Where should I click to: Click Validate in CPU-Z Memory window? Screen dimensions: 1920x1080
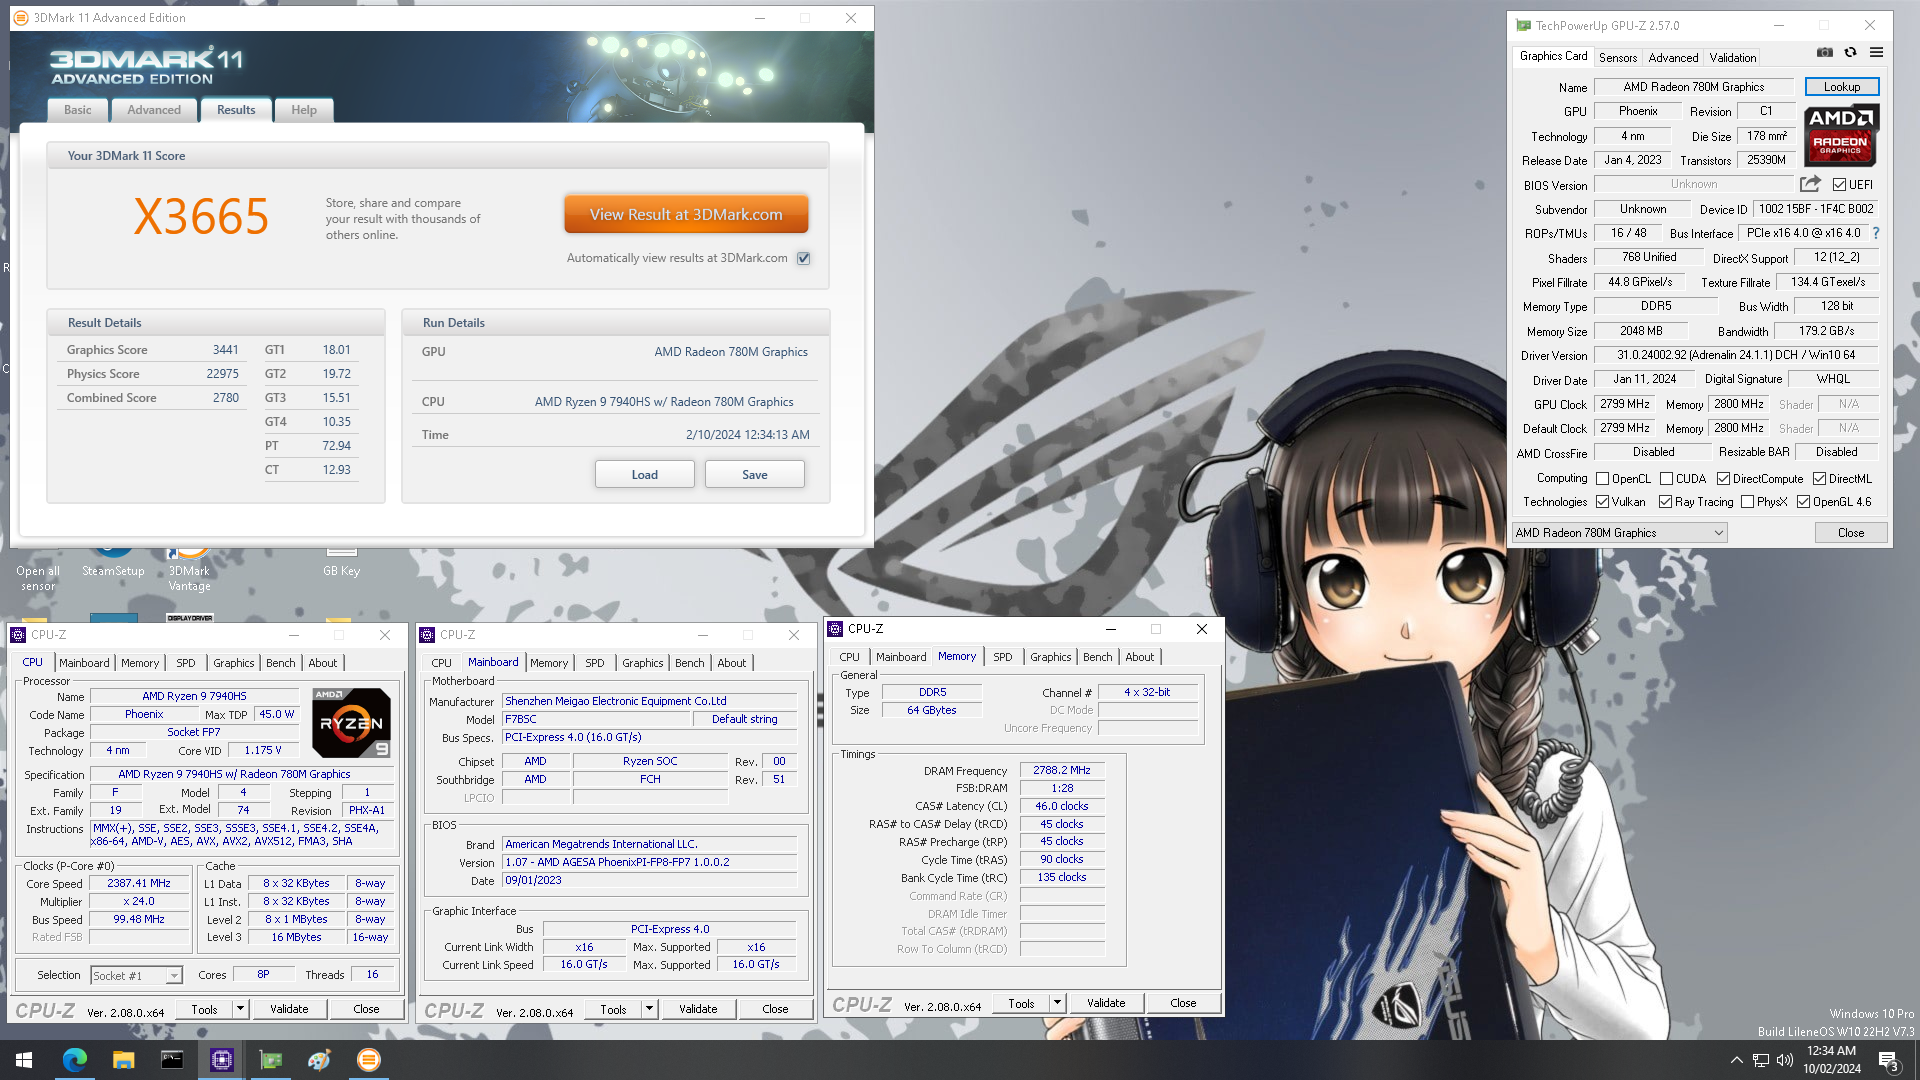pyautogui.click(x=1106, y=1003)
